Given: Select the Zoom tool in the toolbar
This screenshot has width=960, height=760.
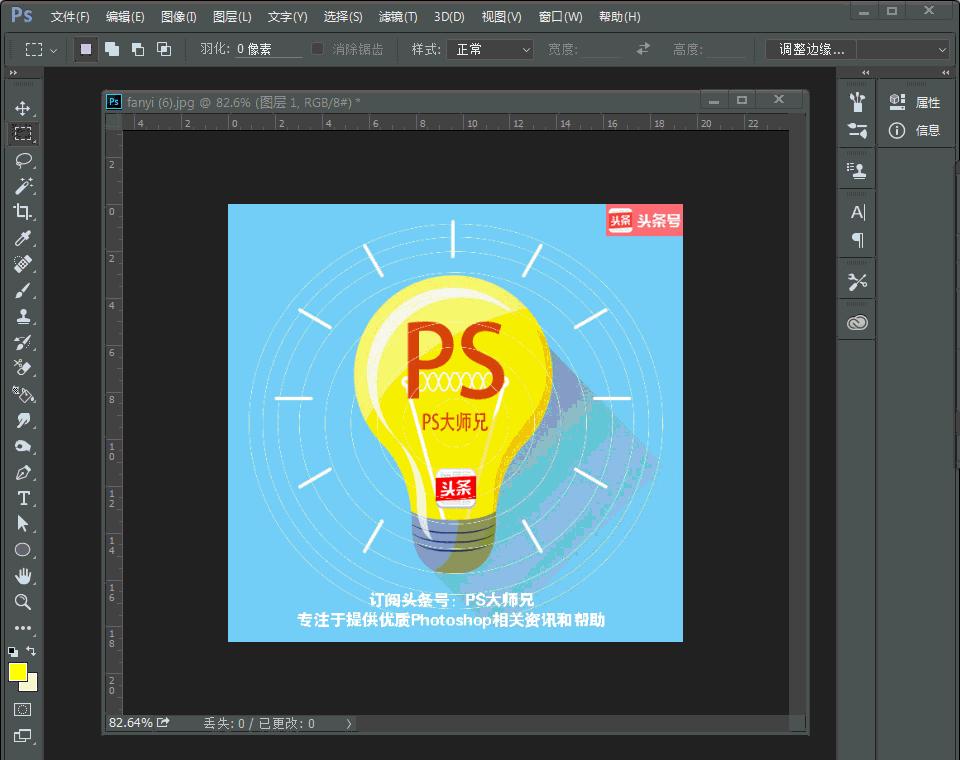Looking at the screenshot, I should pos(23,602).
